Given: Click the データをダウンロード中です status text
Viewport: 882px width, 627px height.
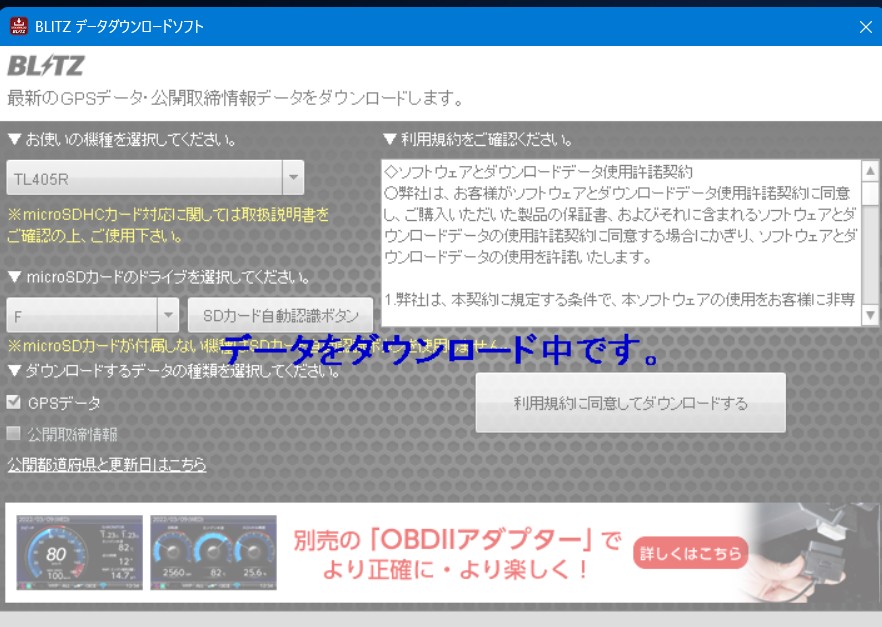Looking at the screenshot, I should point(439,350).
